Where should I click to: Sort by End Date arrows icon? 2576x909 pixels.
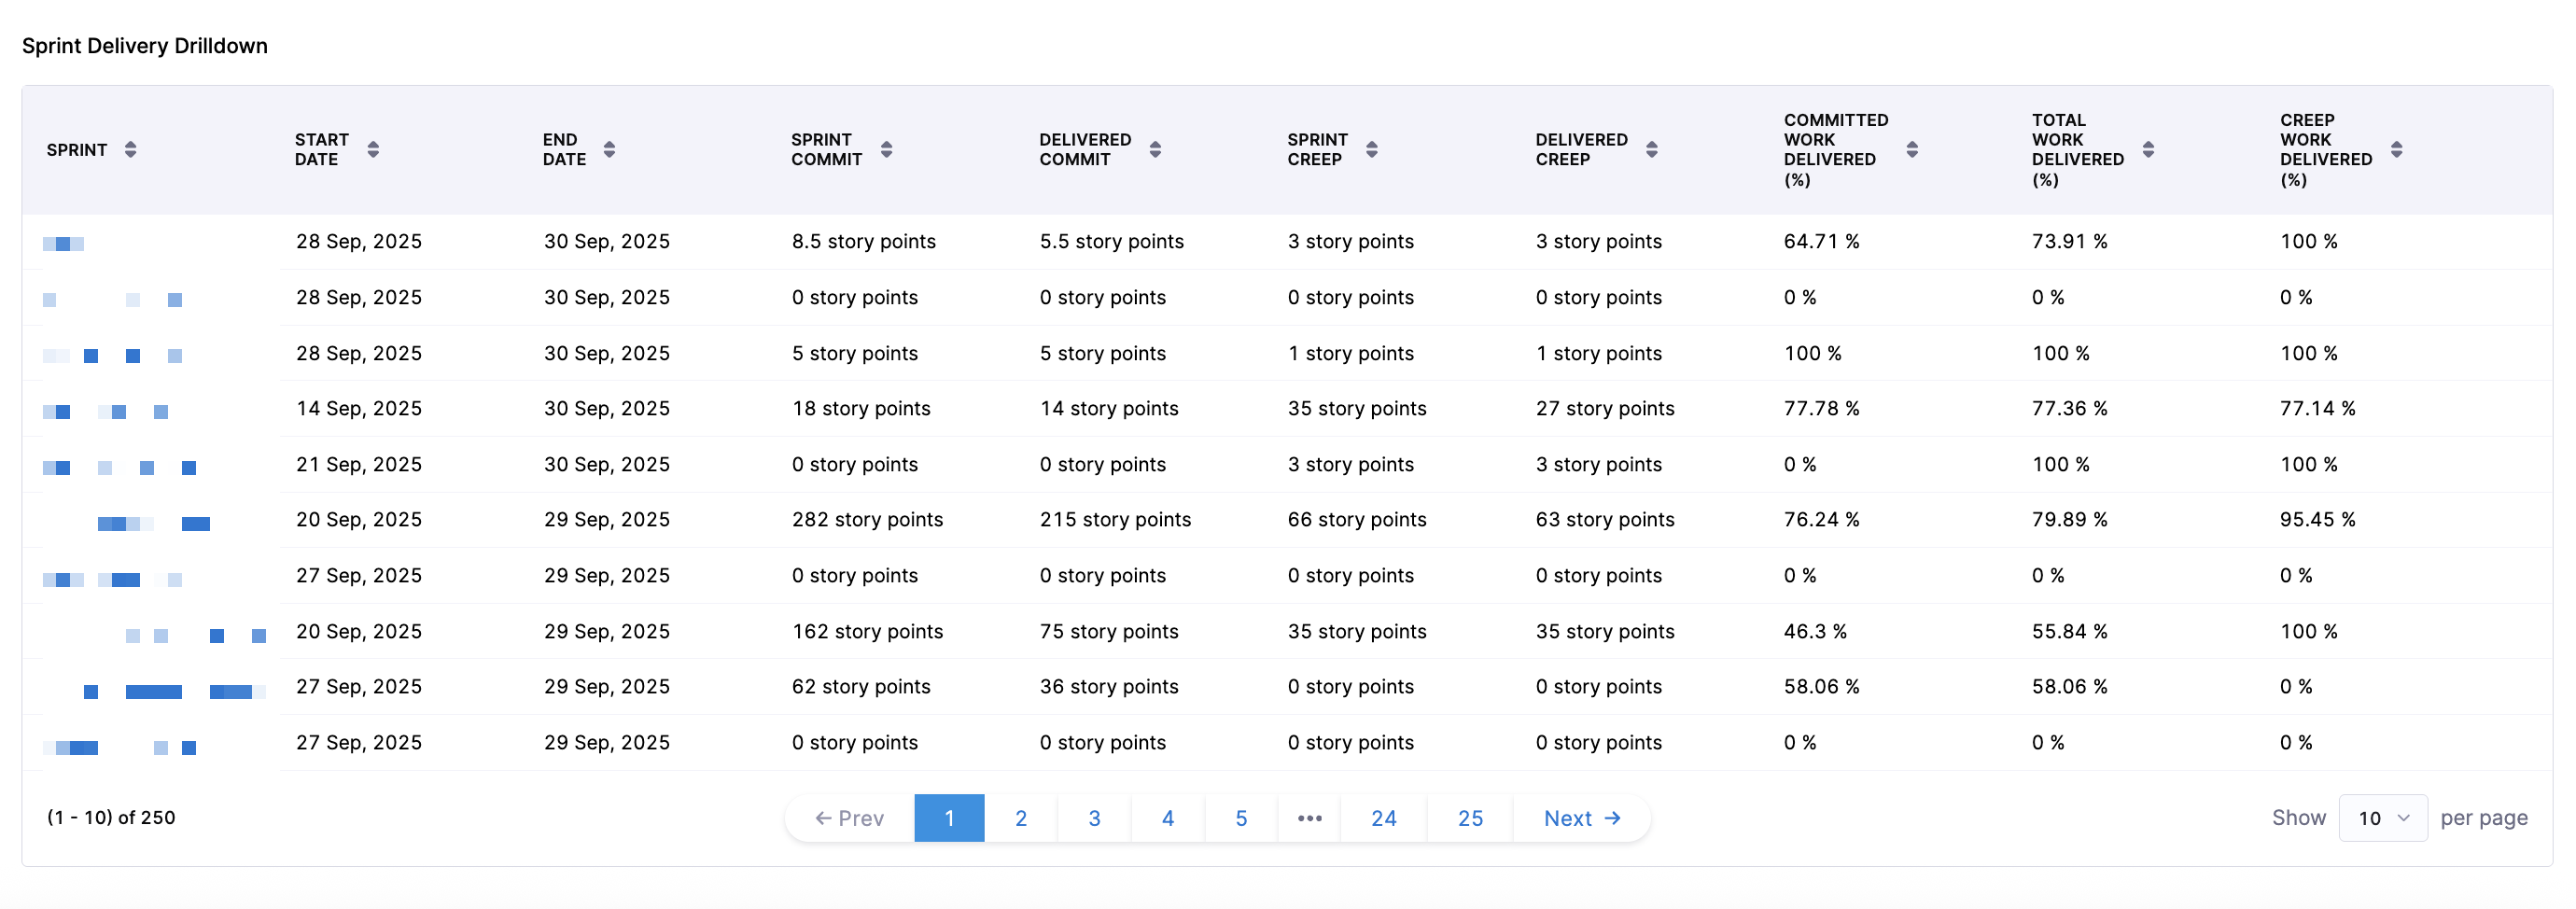[609, 150]
